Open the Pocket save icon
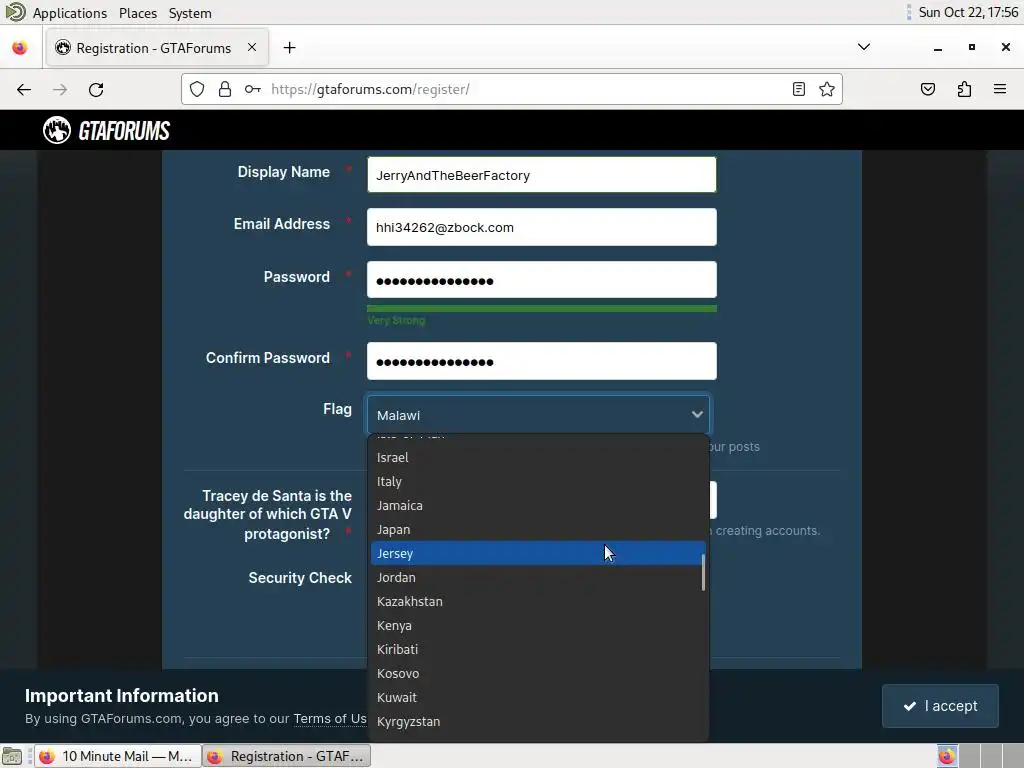Screen dimensions: 1024x768 (928, 89)
